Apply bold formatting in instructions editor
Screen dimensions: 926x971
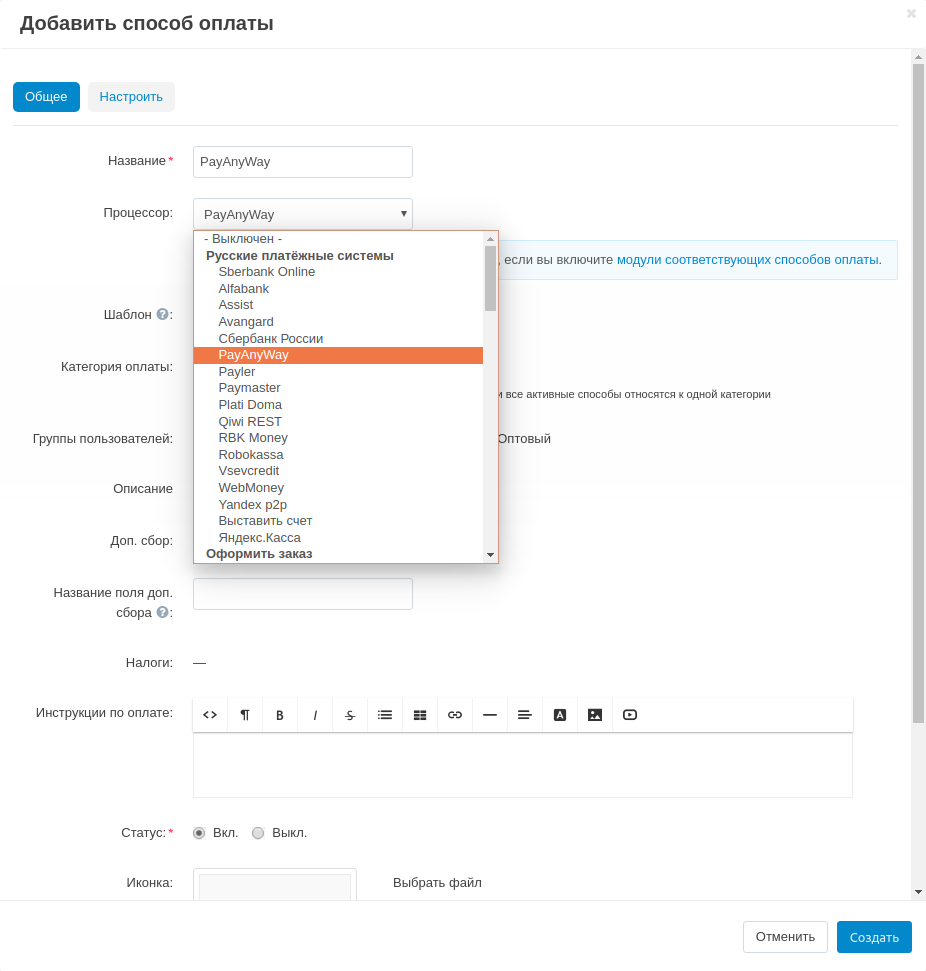280,715
